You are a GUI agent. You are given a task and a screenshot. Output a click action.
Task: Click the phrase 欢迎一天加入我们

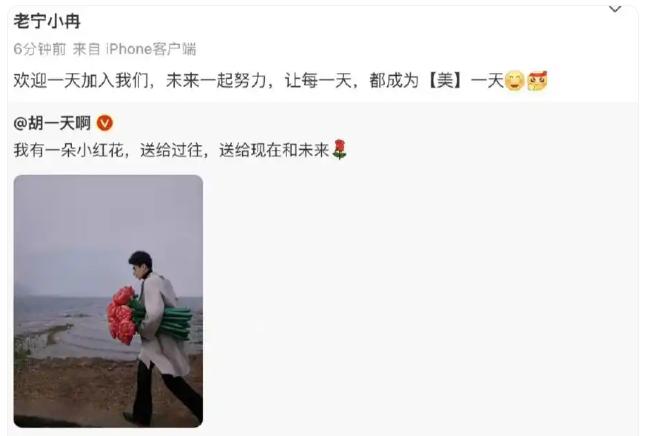(81, 80)
